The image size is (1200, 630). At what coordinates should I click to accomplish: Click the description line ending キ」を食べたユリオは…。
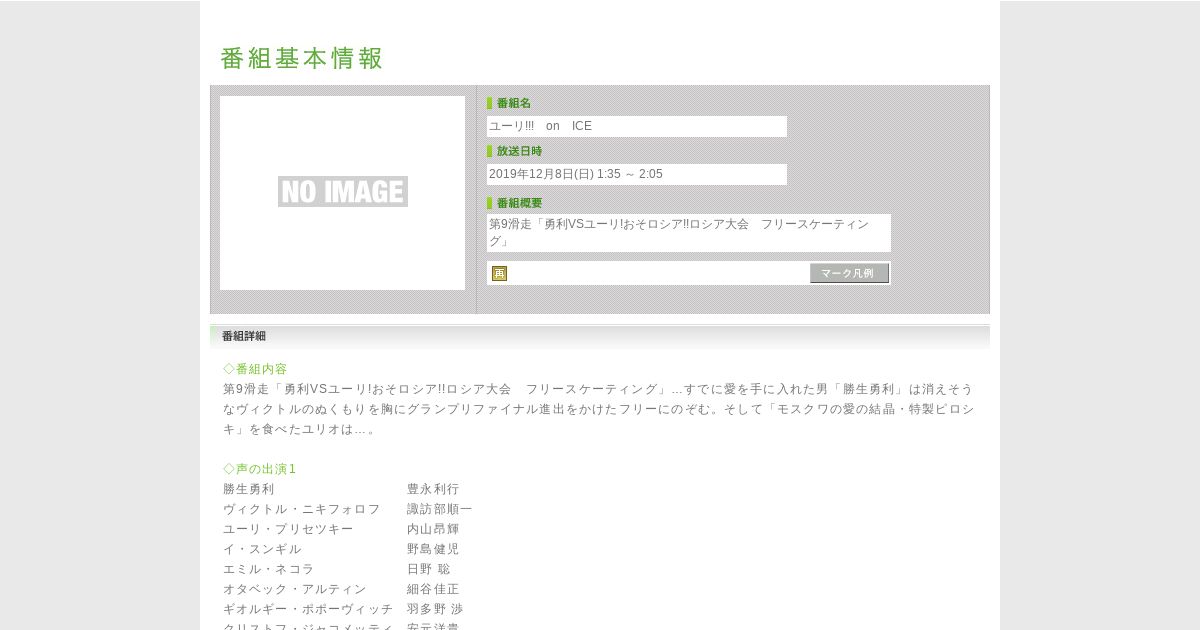coord(300,429)
